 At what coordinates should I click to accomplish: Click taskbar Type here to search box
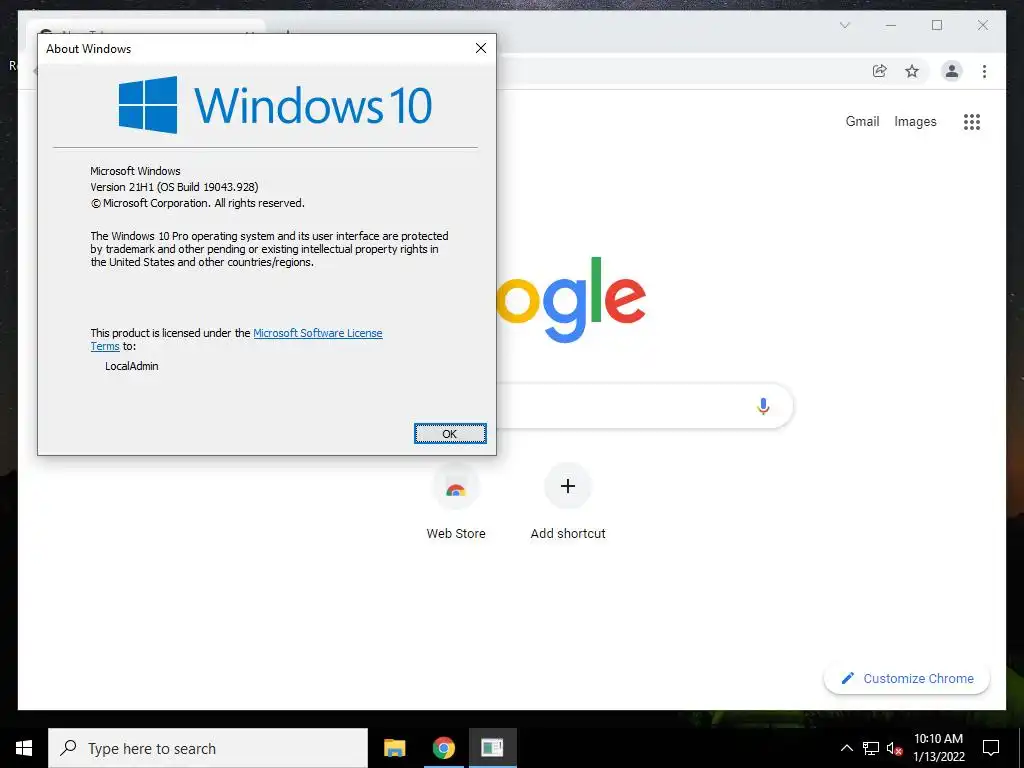coord(208,748)
